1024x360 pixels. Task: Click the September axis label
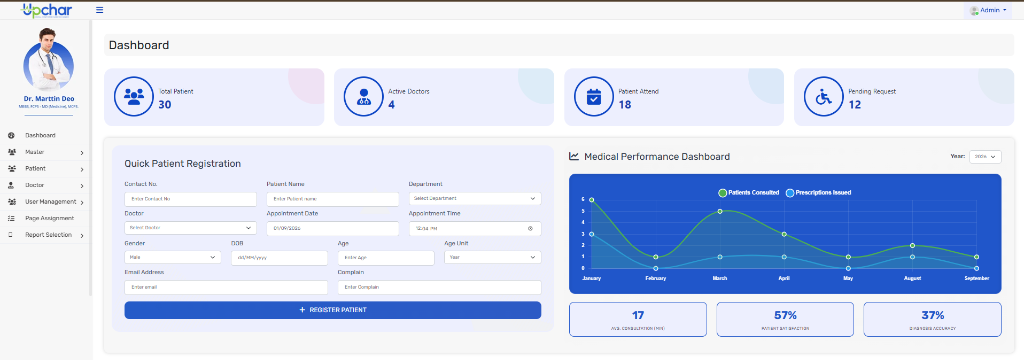(976, 278)
